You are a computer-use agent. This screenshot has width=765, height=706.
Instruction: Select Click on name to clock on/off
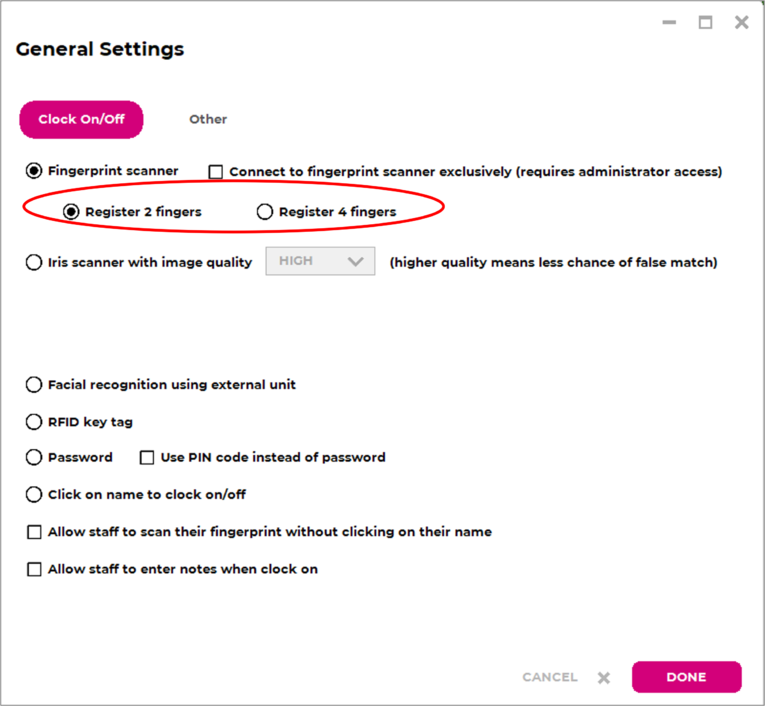tap(34, 495)
